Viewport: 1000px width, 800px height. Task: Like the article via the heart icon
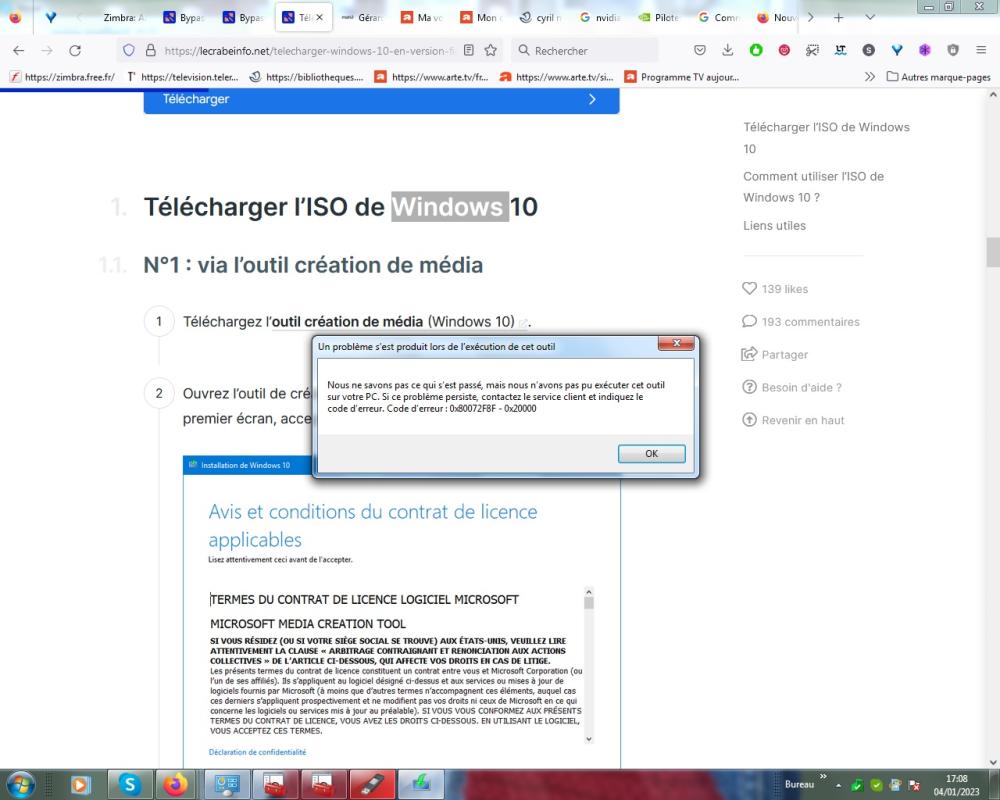tap(750, 289)
